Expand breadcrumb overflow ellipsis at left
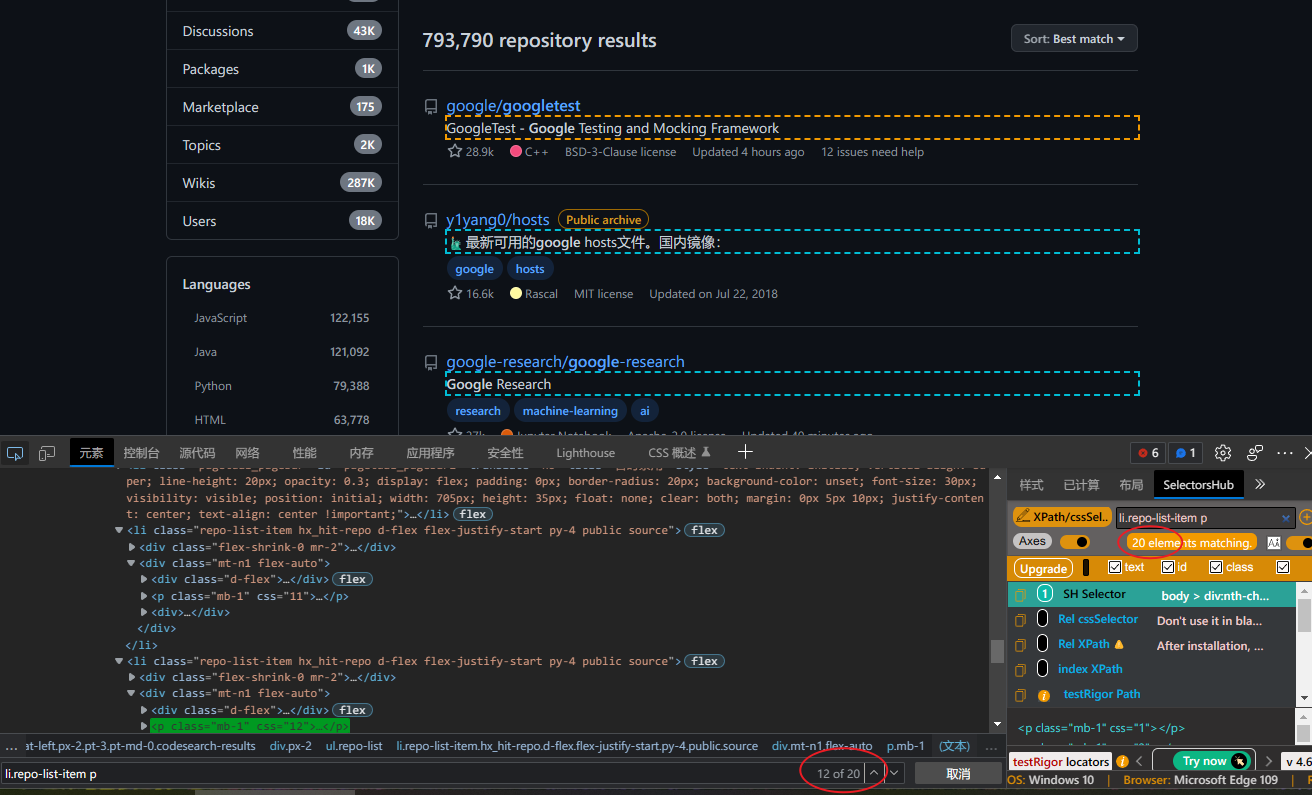The image size is (1312, 795). (12, 746)
